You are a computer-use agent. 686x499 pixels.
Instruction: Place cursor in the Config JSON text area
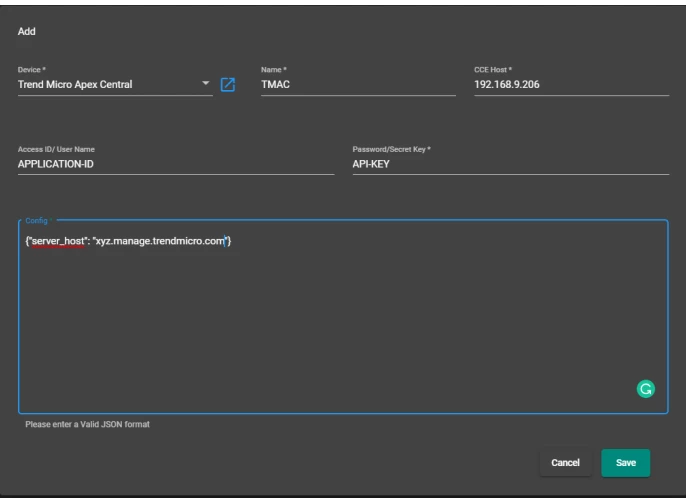tap(343, 317)
